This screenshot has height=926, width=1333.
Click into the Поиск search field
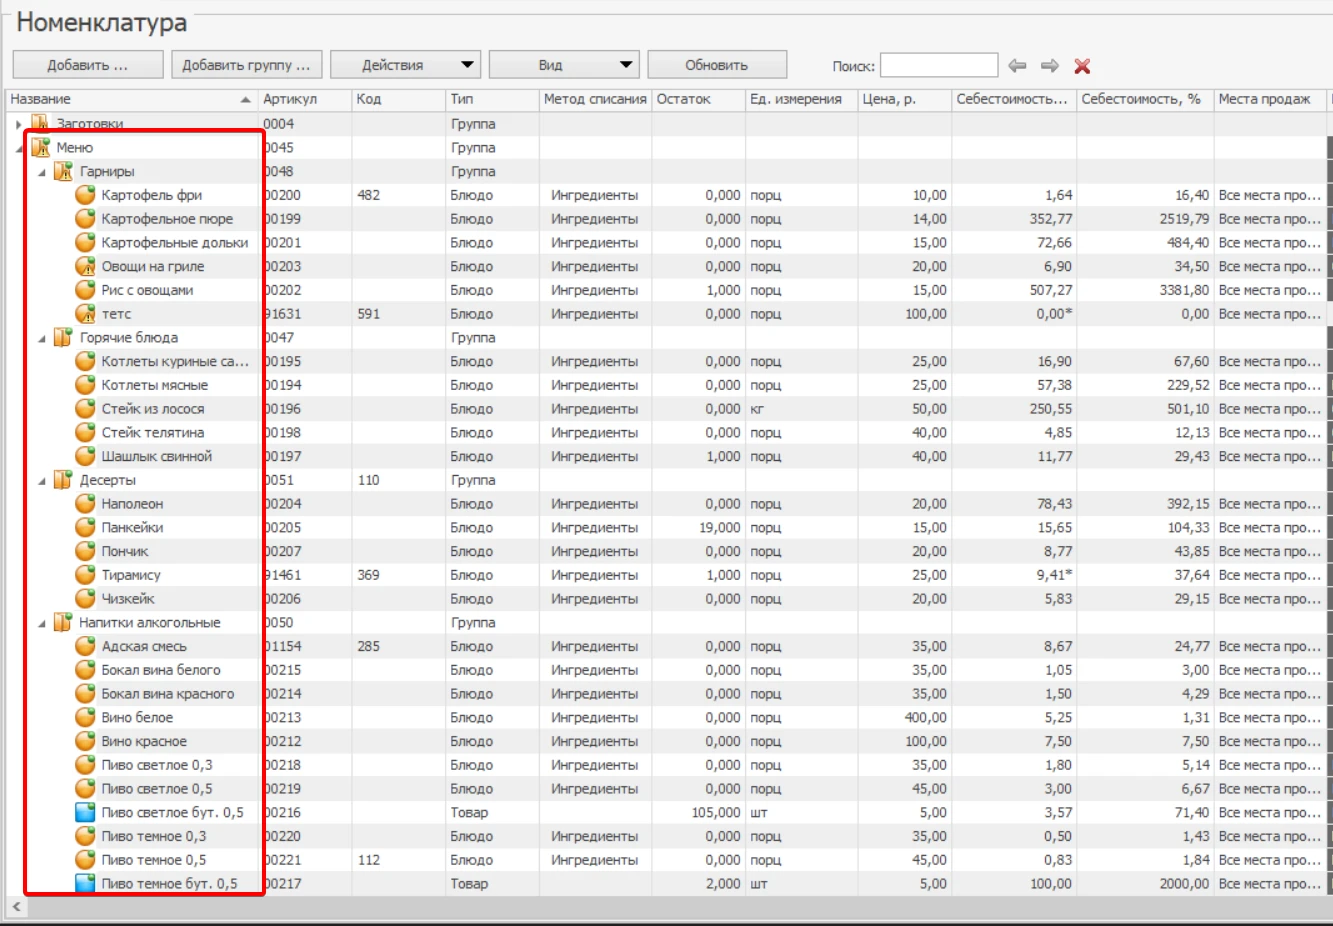939,66
